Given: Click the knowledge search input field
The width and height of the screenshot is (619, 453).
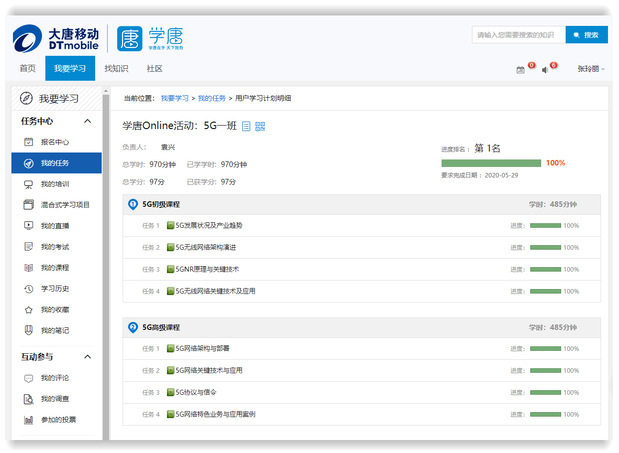Looking at the screenshot, I should 517,35.
